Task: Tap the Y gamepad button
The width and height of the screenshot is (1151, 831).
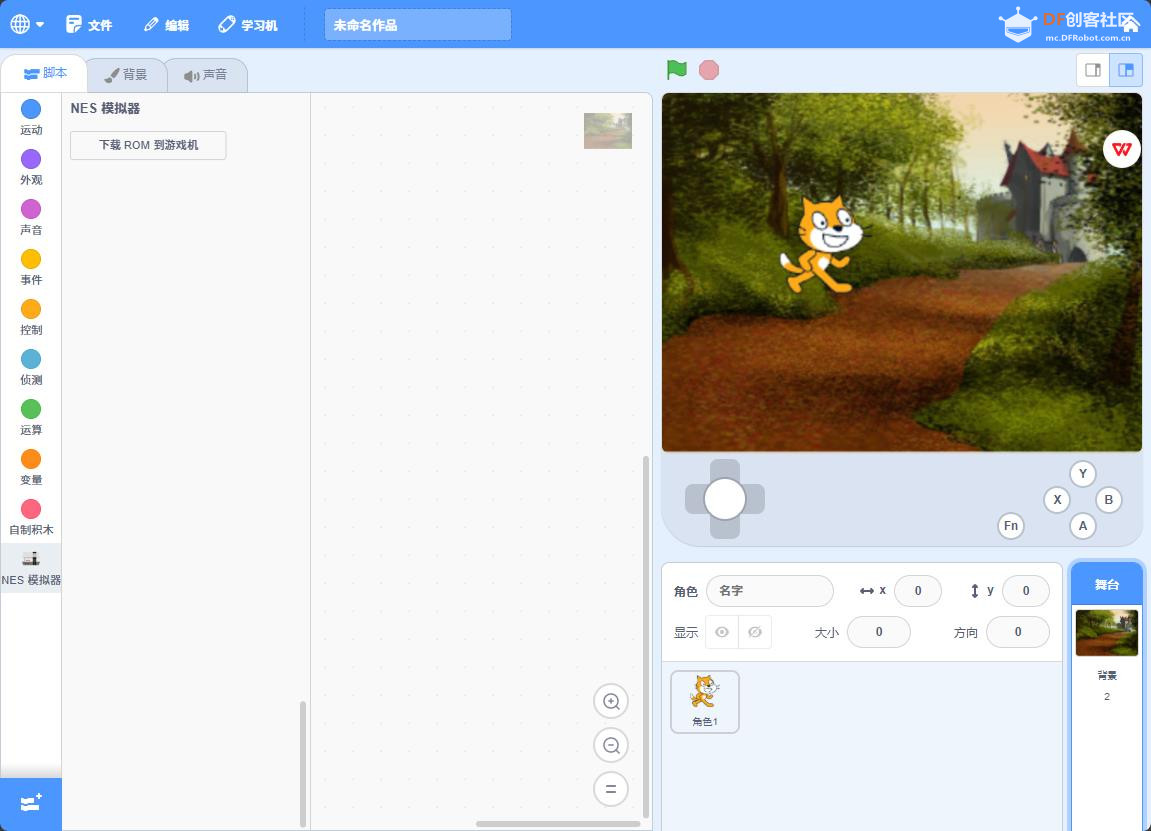Action: pyautogui.click(x=1083, y=473)
